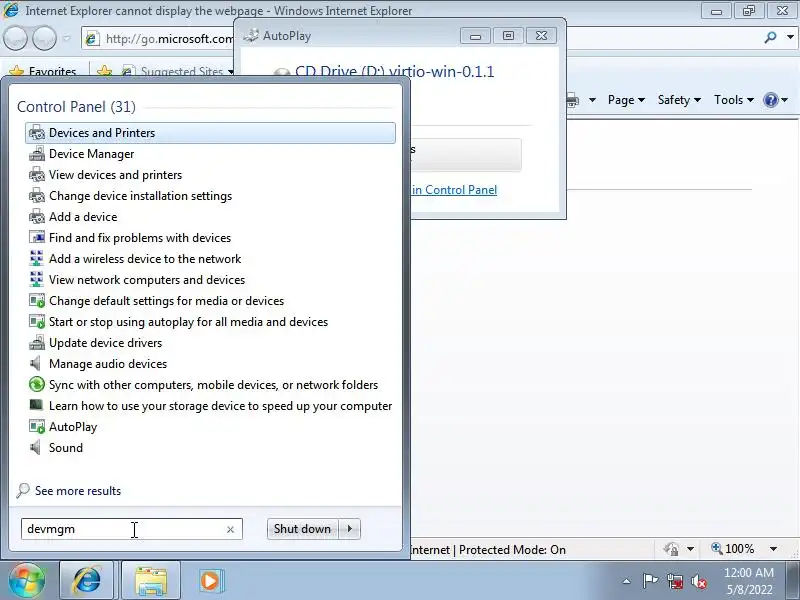Click the in Control Panel link in AutoPlay

[454, 190]
